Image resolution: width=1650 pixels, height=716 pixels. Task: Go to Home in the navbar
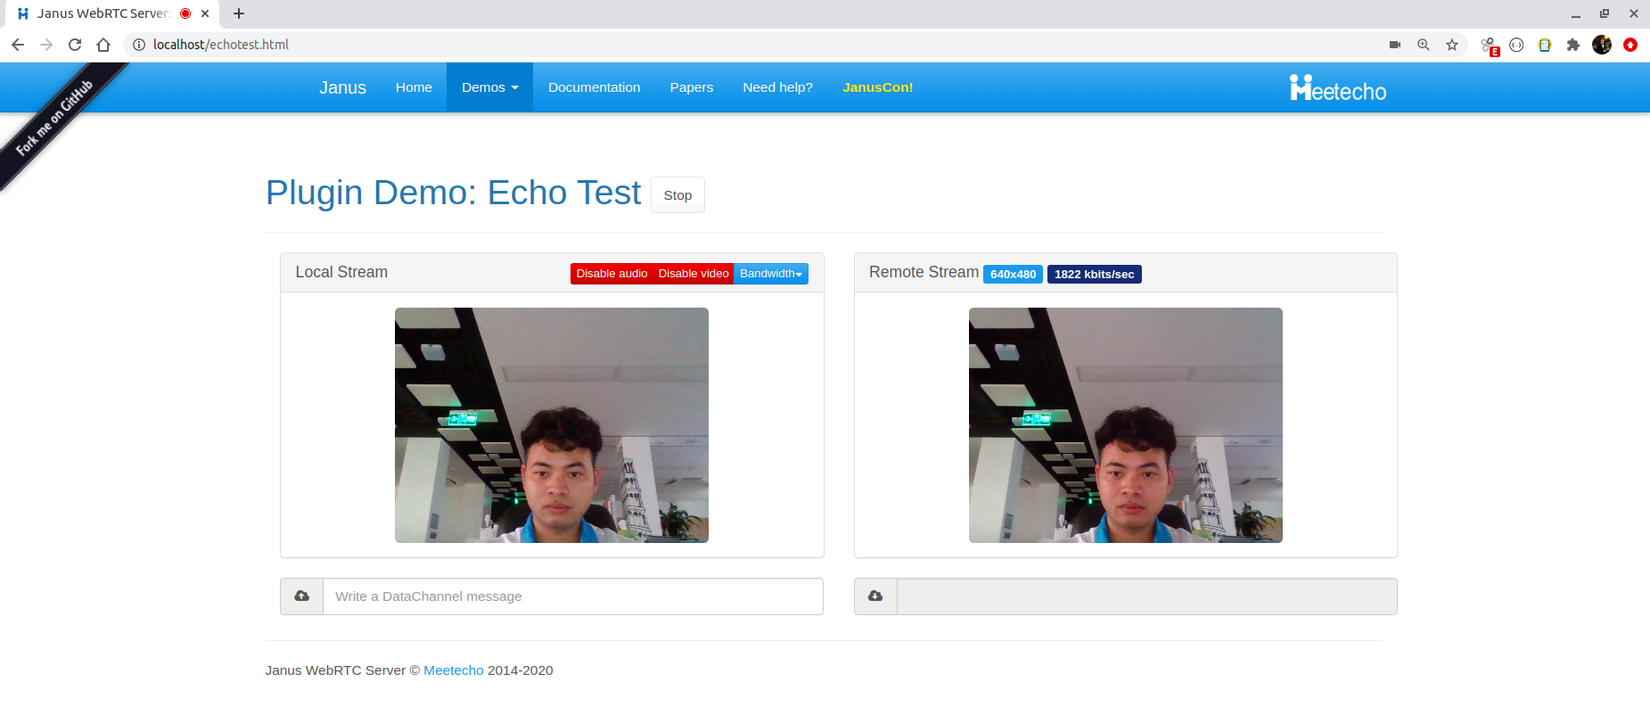pyautogui.click(x=414, y=87)
